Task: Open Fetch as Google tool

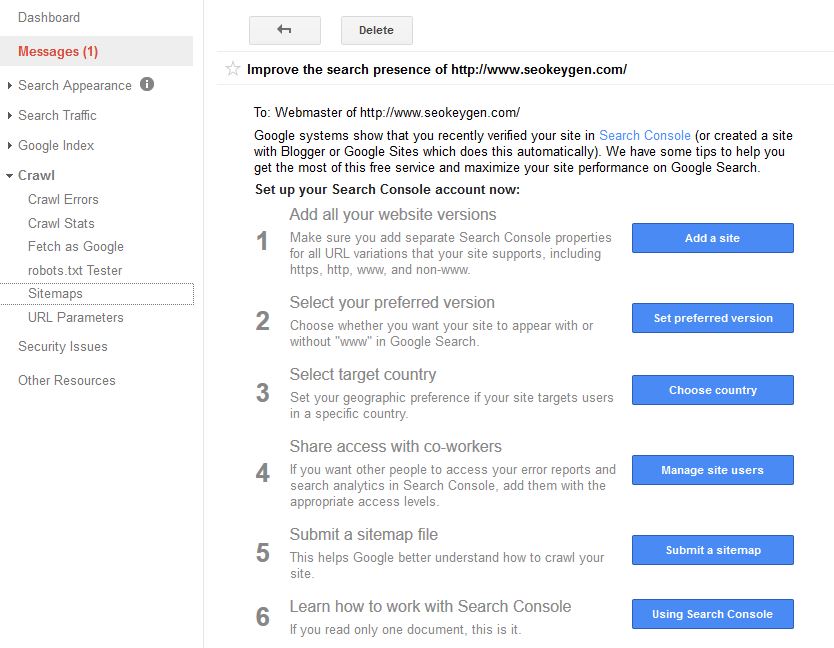Action: [76, 247]
